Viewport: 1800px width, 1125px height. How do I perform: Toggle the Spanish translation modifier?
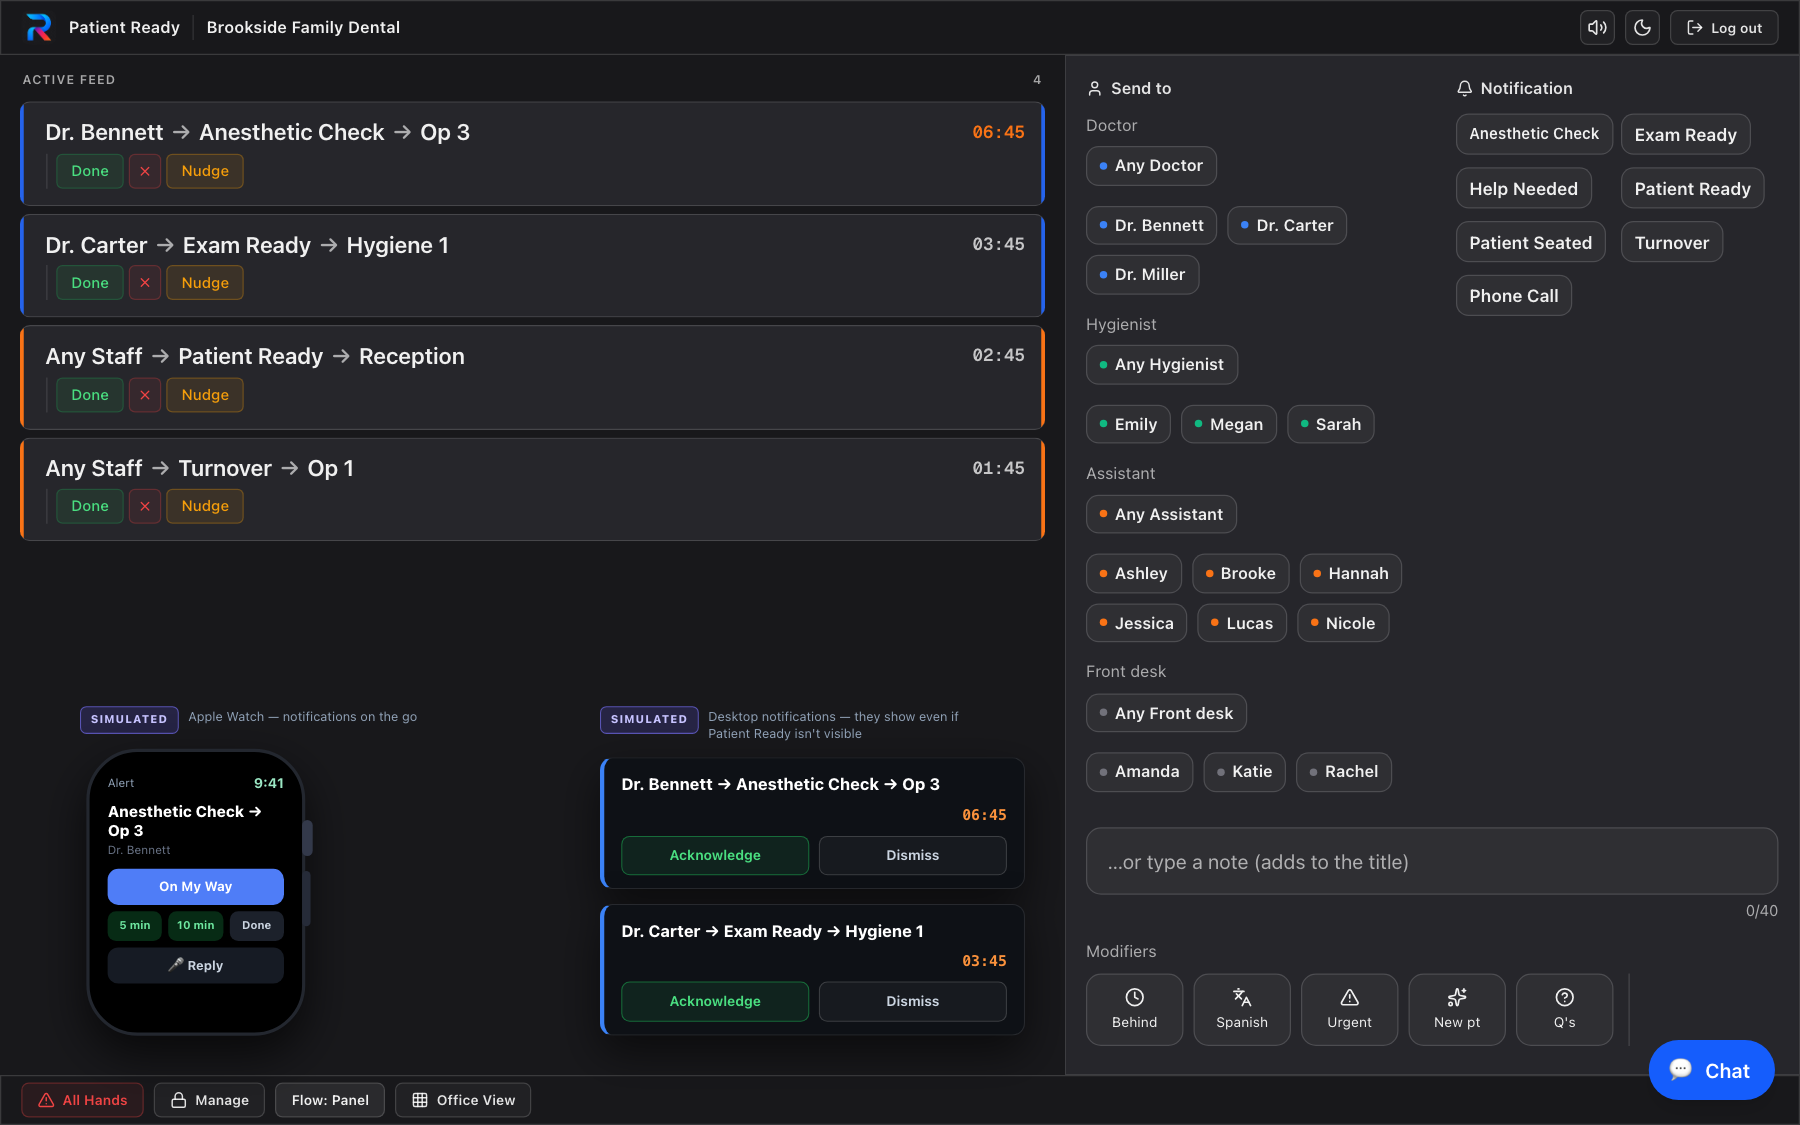(1242, 1009)
